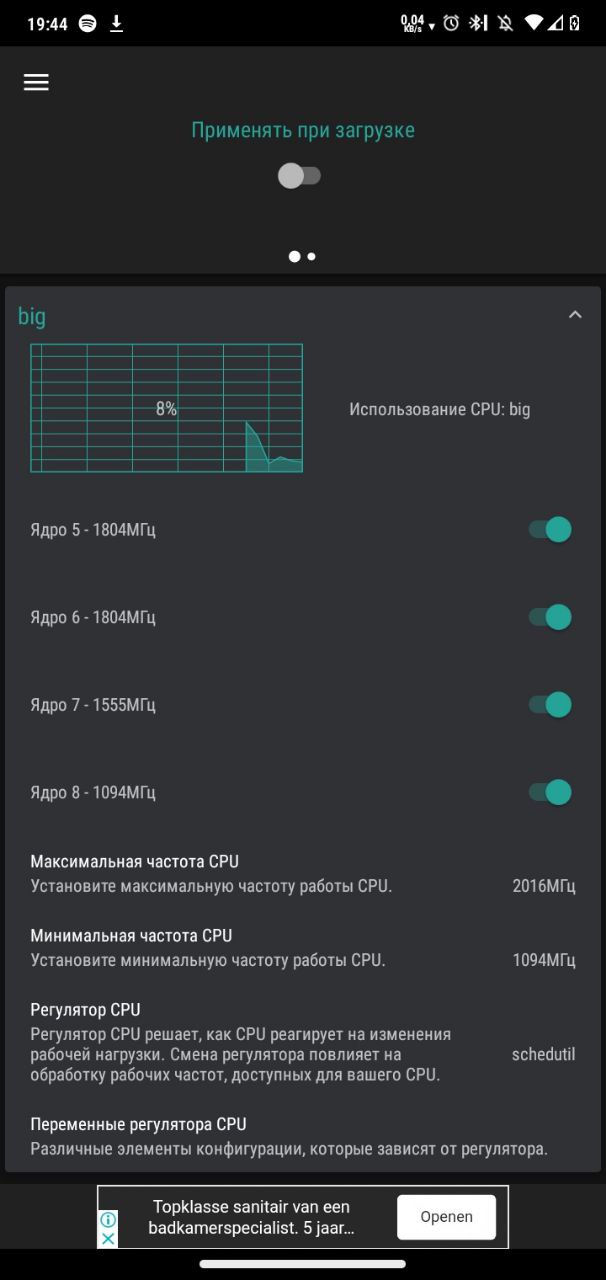Tap the alarm clock status icon
Viewport: 606px width, 1280px height.
click(x=451, y=23)
